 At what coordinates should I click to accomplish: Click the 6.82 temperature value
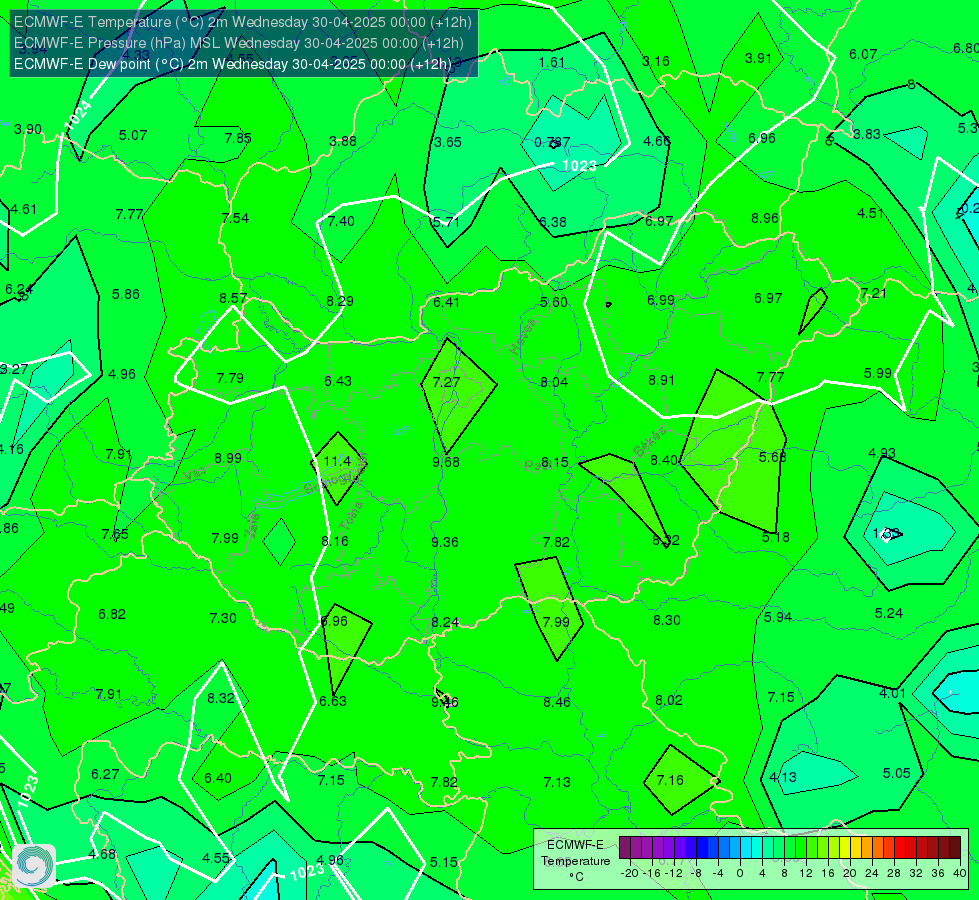(112, 614)
